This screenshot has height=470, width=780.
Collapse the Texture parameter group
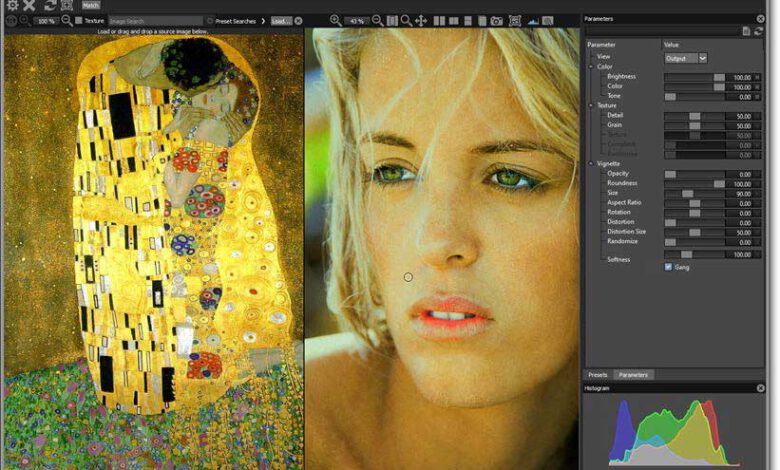pos(591,105)
